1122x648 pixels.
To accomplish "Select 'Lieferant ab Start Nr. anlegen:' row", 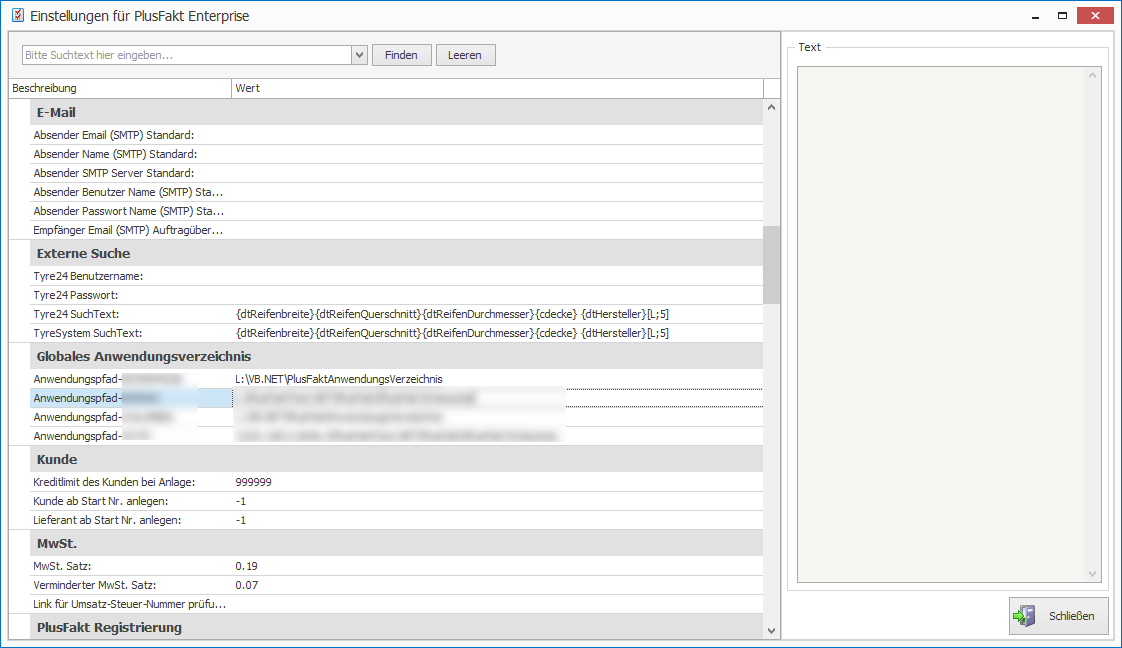I will [396, 520].
